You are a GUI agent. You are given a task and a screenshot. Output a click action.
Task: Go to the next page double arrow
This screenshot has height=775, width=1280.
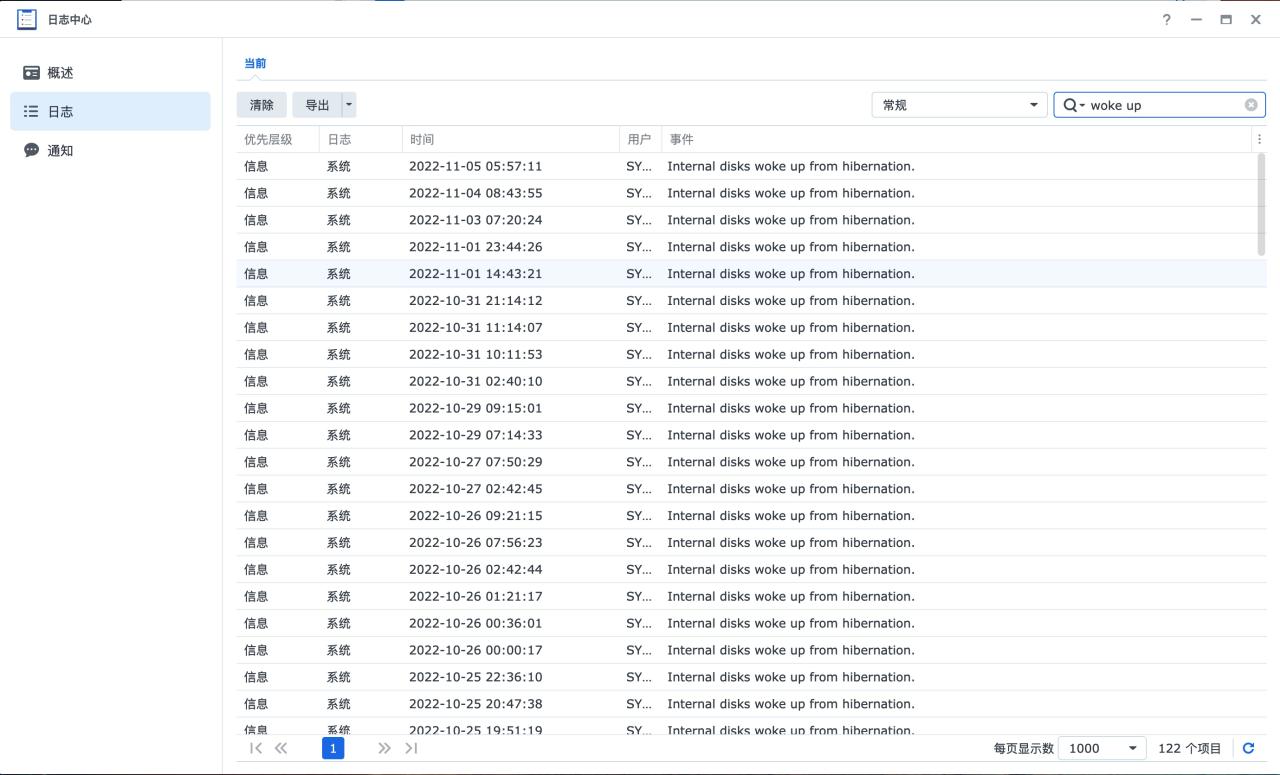click(x=384, y=748)
